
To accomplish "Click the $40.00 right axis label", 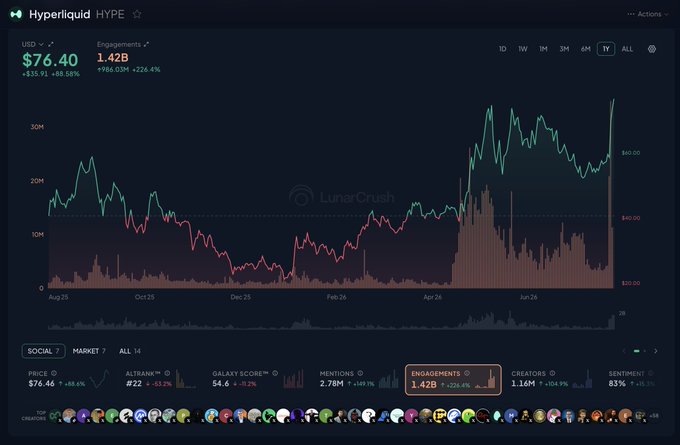I will tap(631, 218).
